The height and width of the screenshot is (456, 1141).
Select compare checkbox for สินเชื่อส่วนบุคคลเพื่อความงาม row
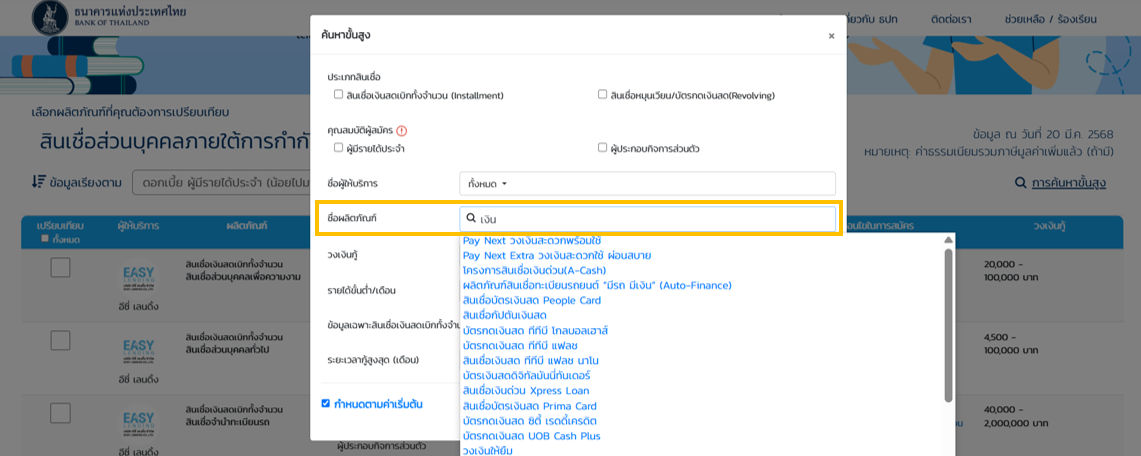[60, 267]
